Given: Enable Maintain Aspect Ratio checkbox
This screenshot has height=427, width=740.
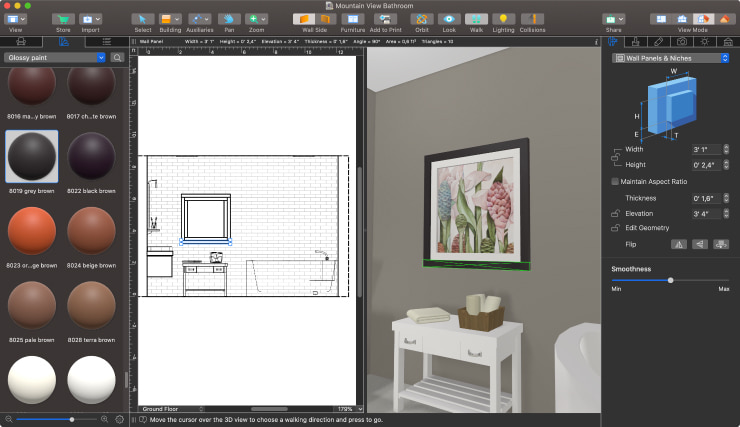Looking at the screenshot, I should tap(615, 181).
